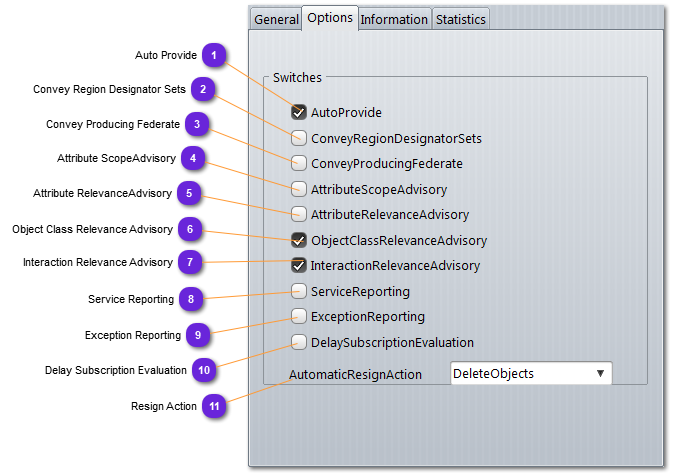Uncheck the AutoProvide checkbox
Viewport: 673px width, 476px height.
coord(299,113)
